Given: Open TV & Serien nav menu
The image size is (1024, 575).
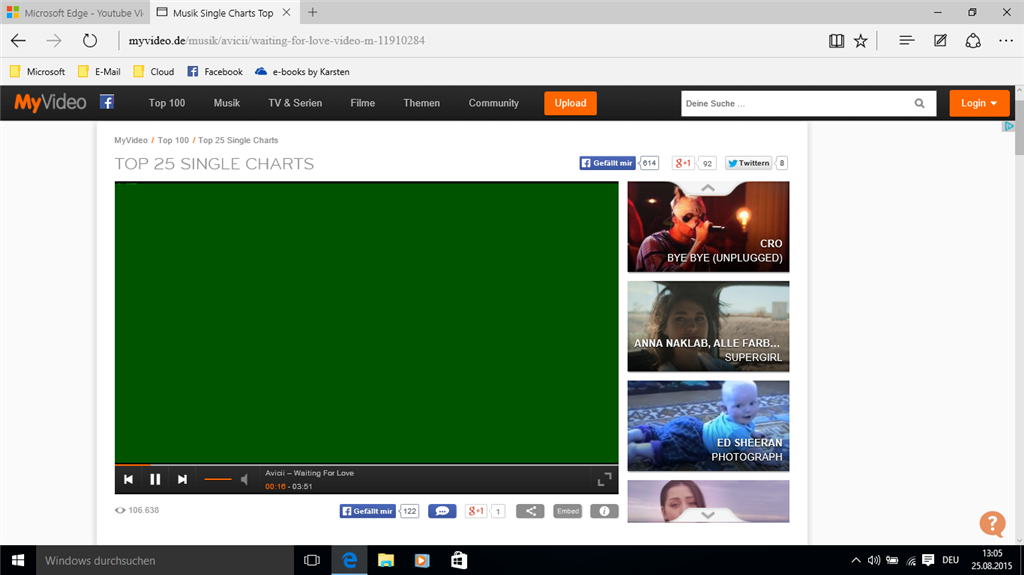Looking at the screenshot, I should click(295, 103).
